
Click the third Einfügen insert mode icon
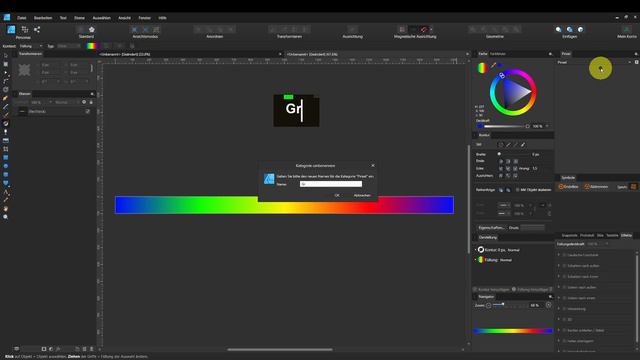click(x=580, y=29)
